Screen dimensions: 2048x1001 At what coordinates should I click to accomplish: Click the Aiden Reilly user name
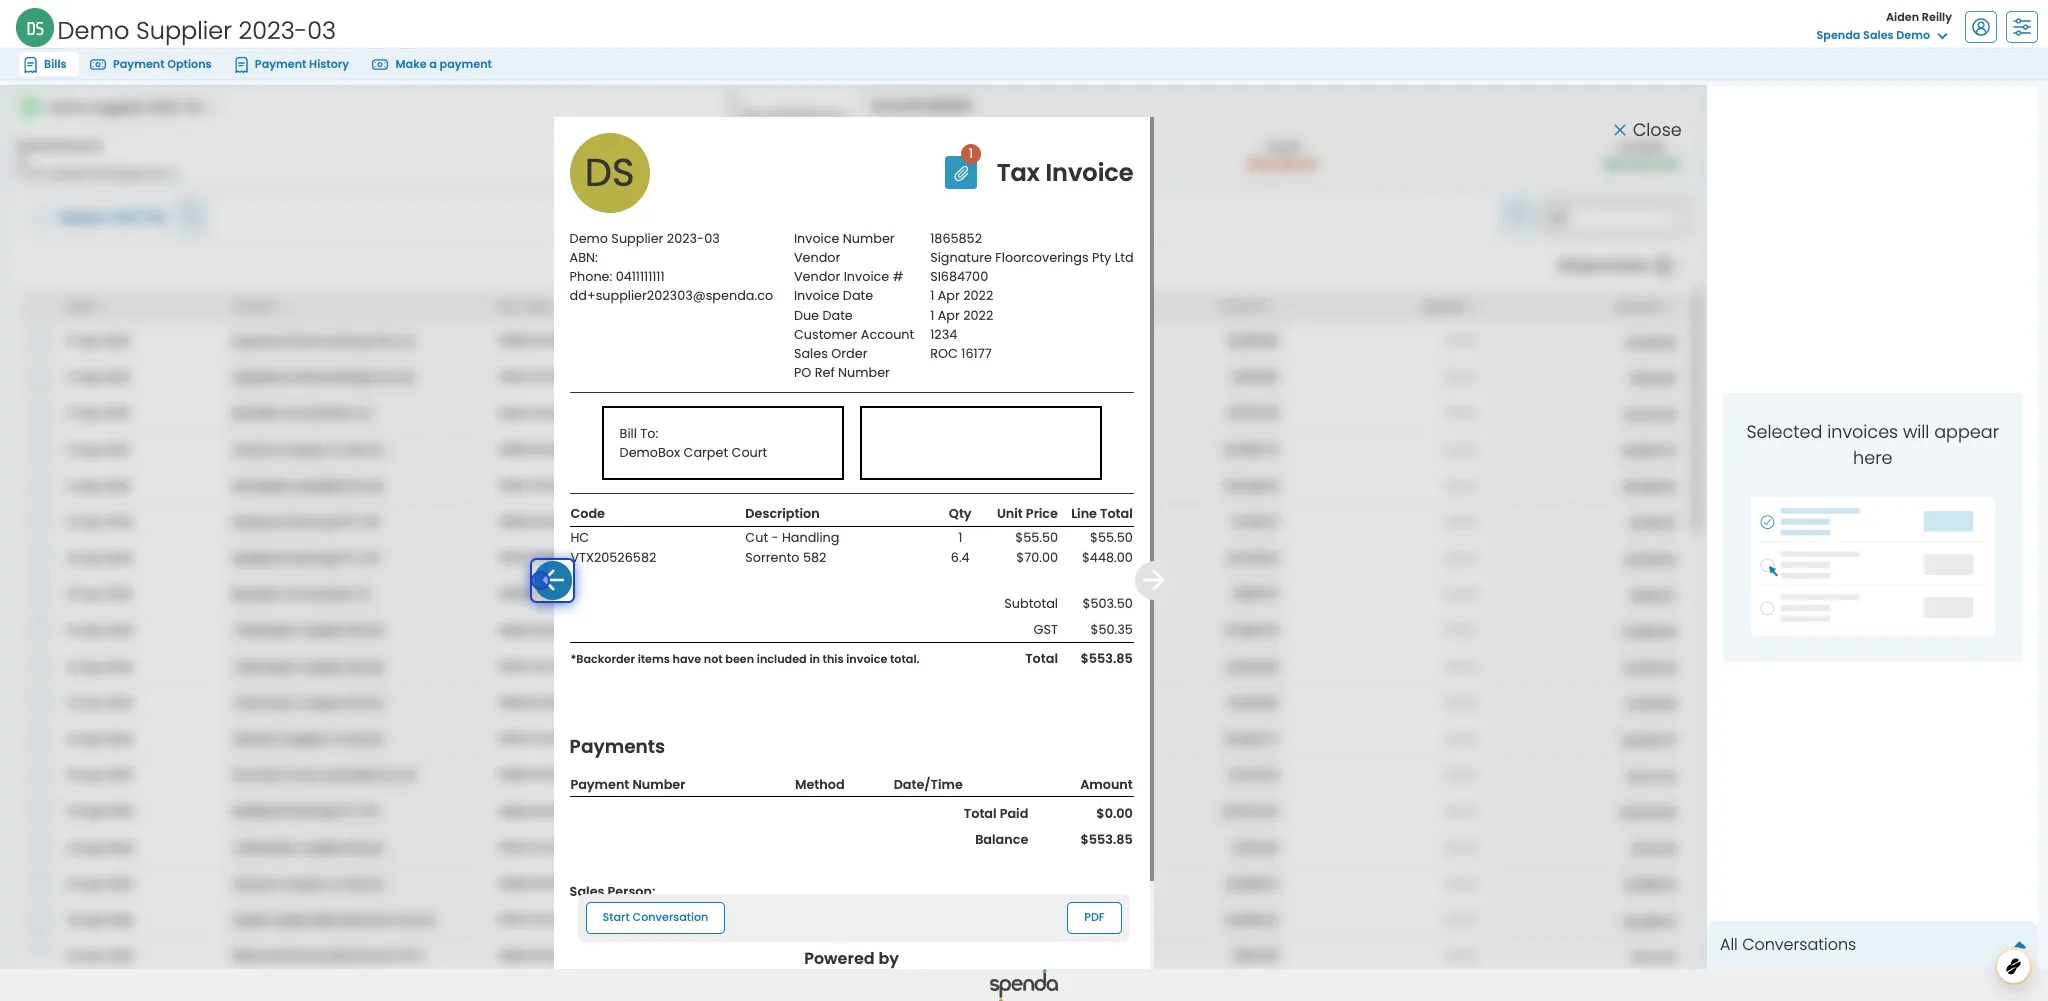click(x=1918, y=17)
